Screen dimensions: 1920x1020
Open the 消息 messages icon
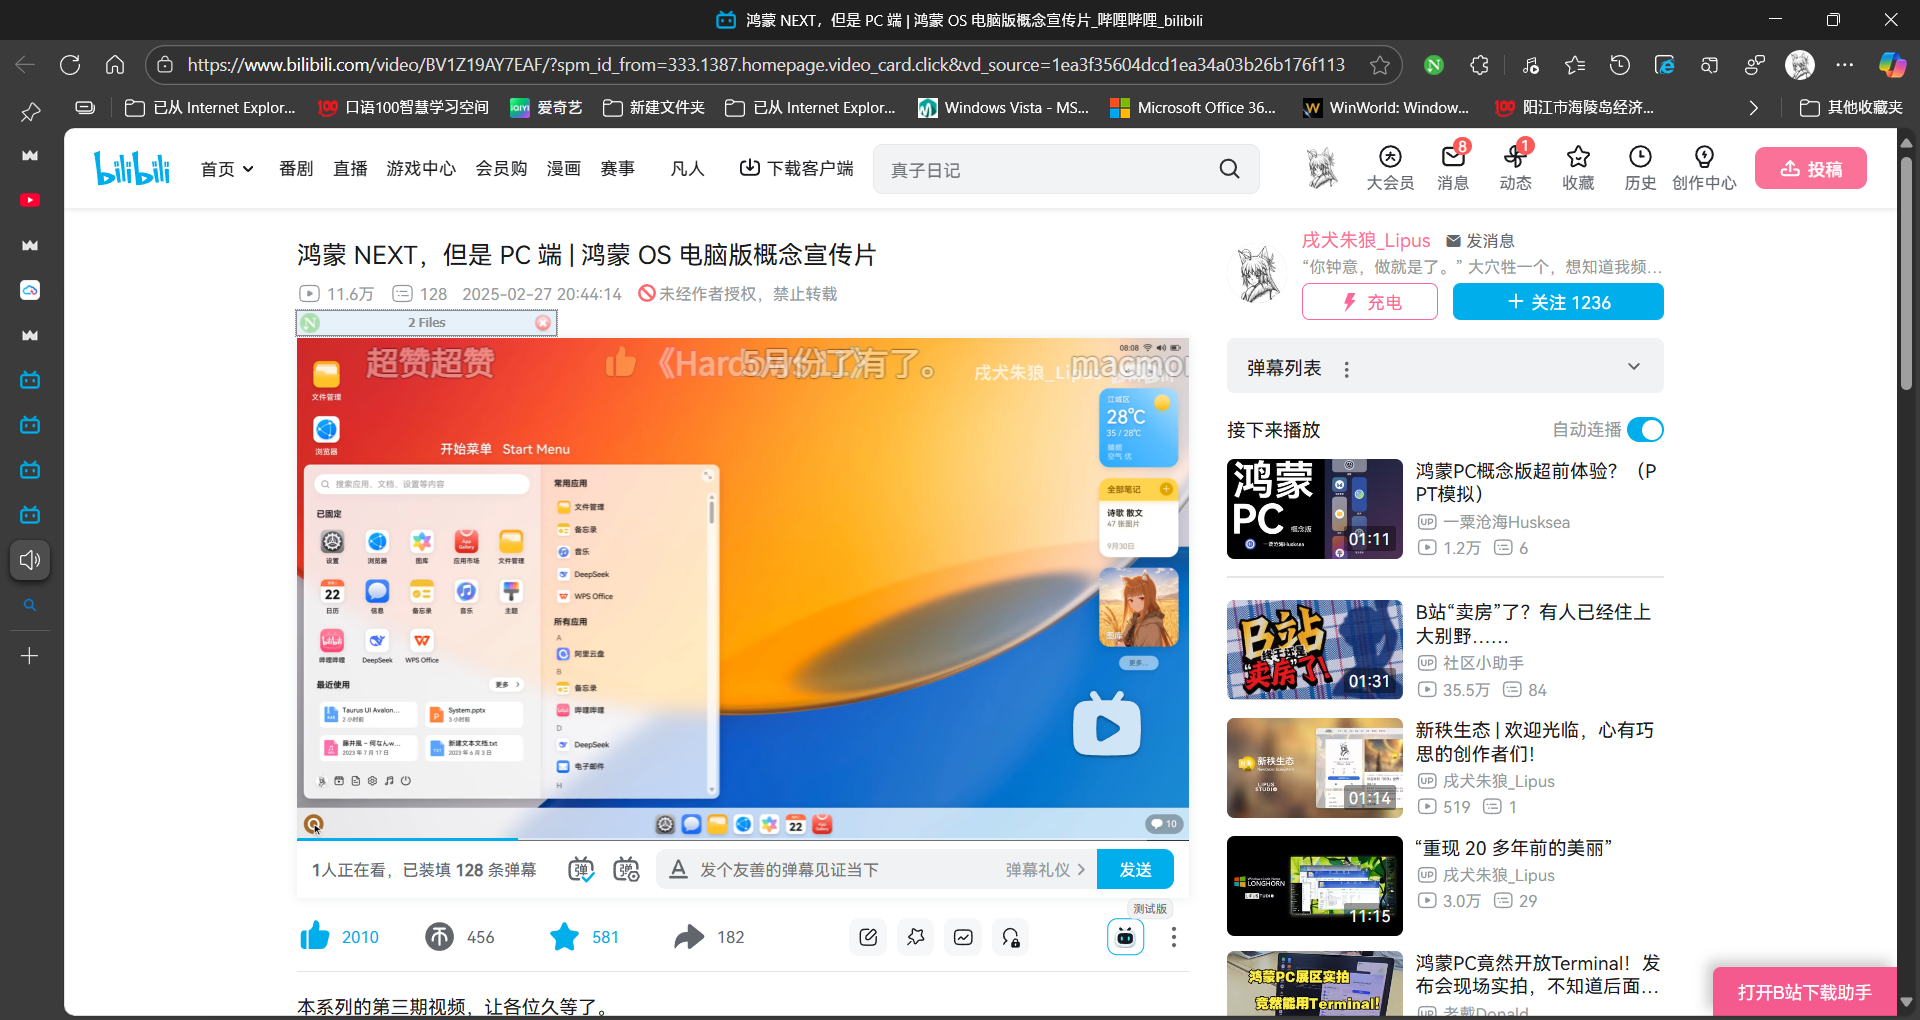(1453, 168)
